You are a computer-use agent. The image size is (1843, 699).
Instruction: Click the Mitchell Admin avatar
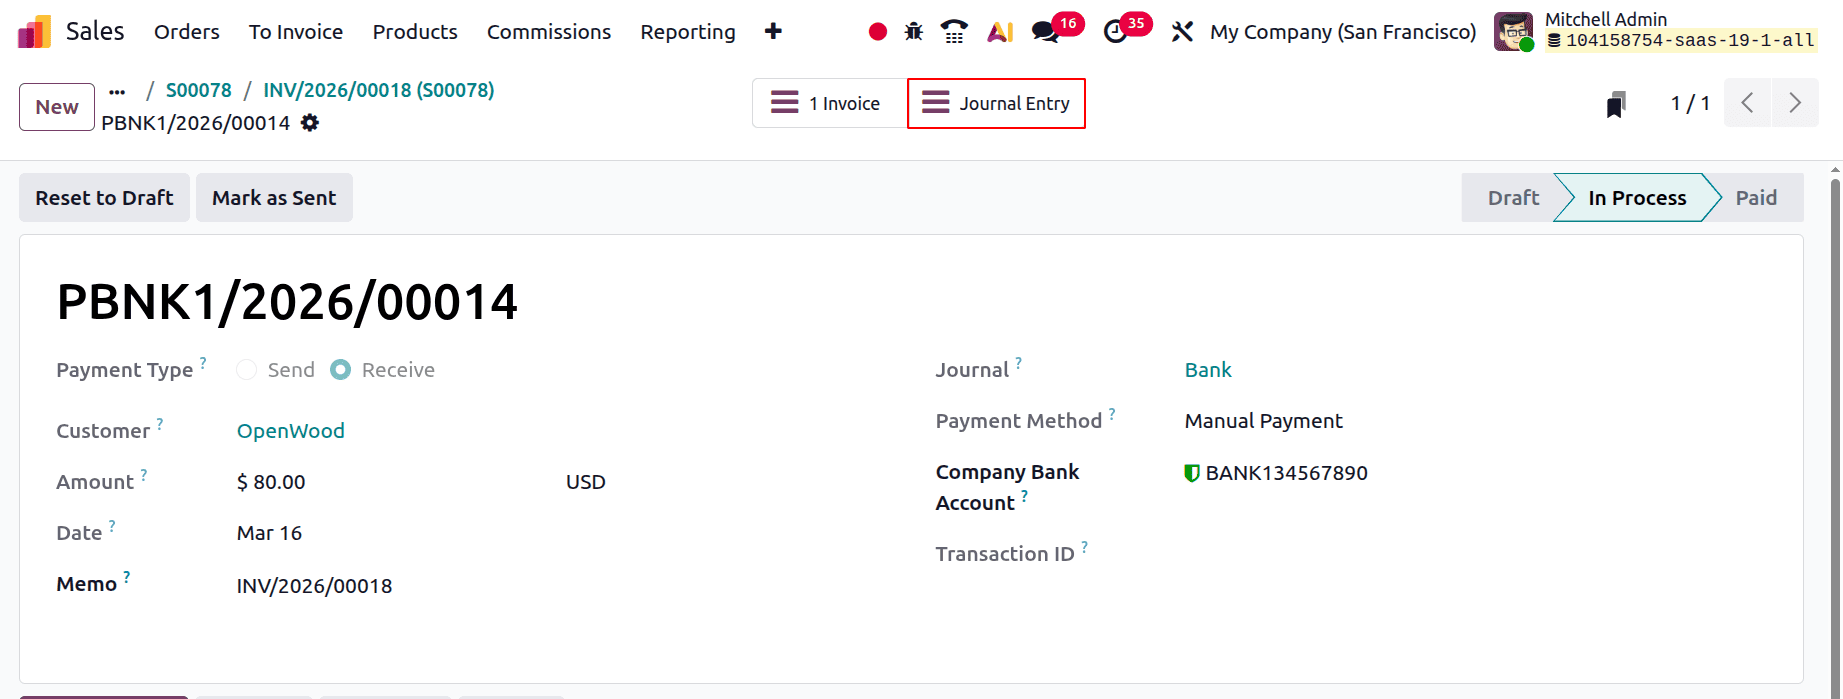click(x=1514, y=32)
